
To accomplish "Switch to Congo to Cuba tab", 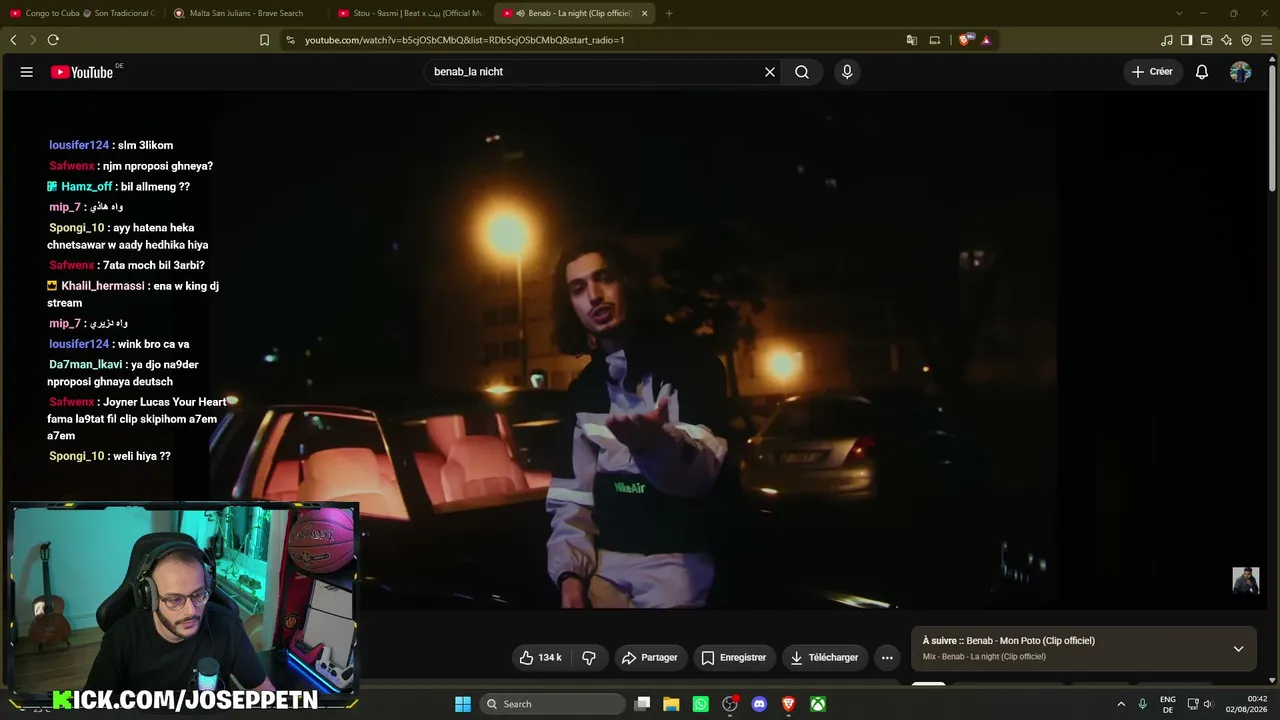I will pos(81,13).
